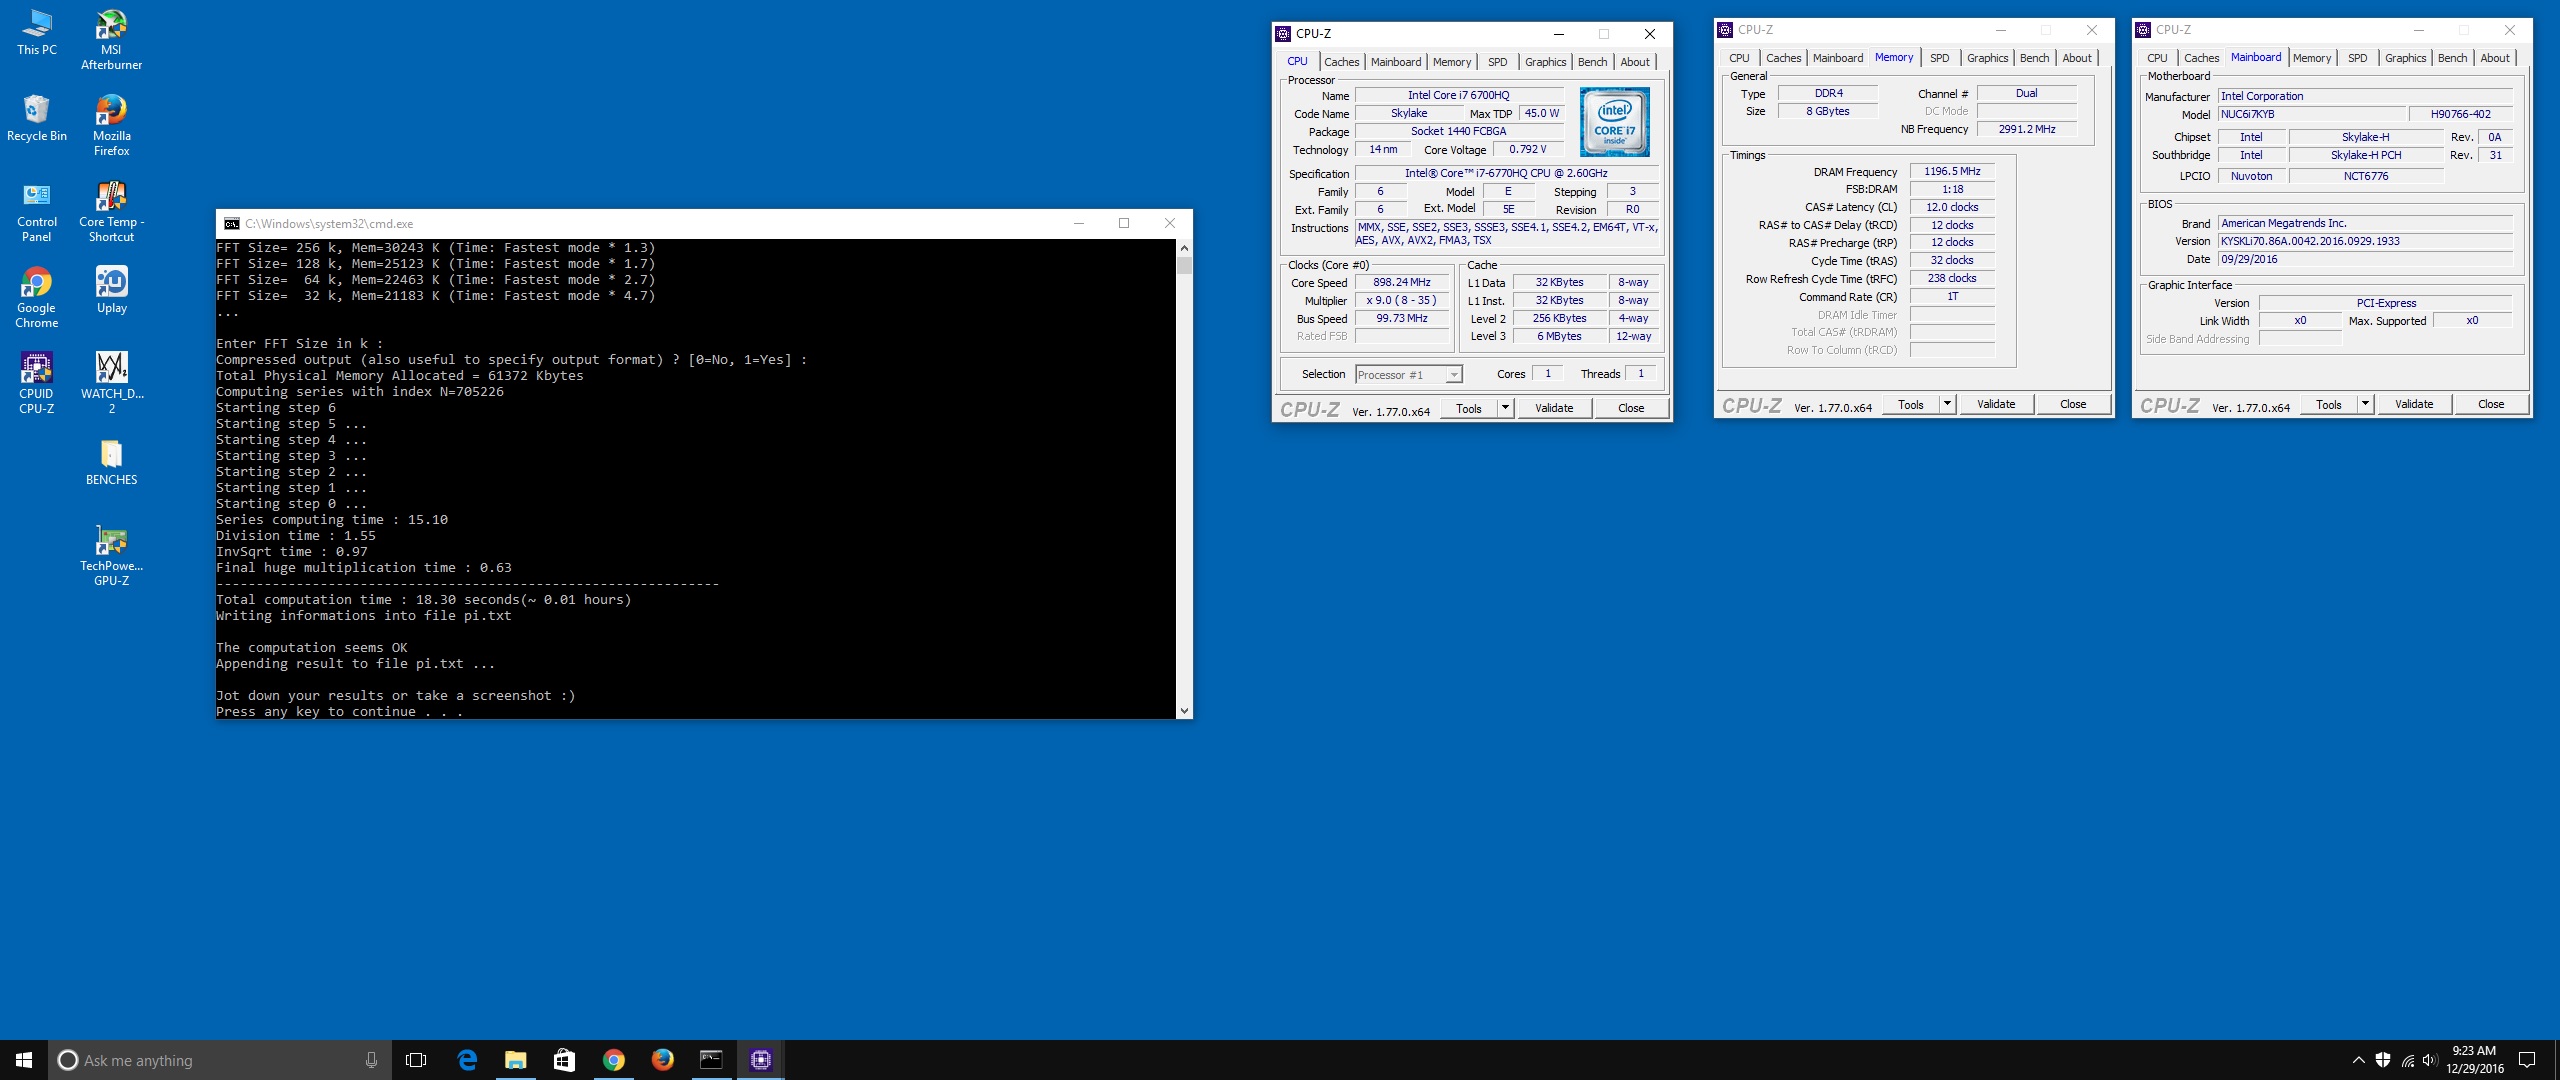Screen dimensions: 2560x1080
Task: Open Chrome from the taskbar
Action: [x=614, y=1060]
